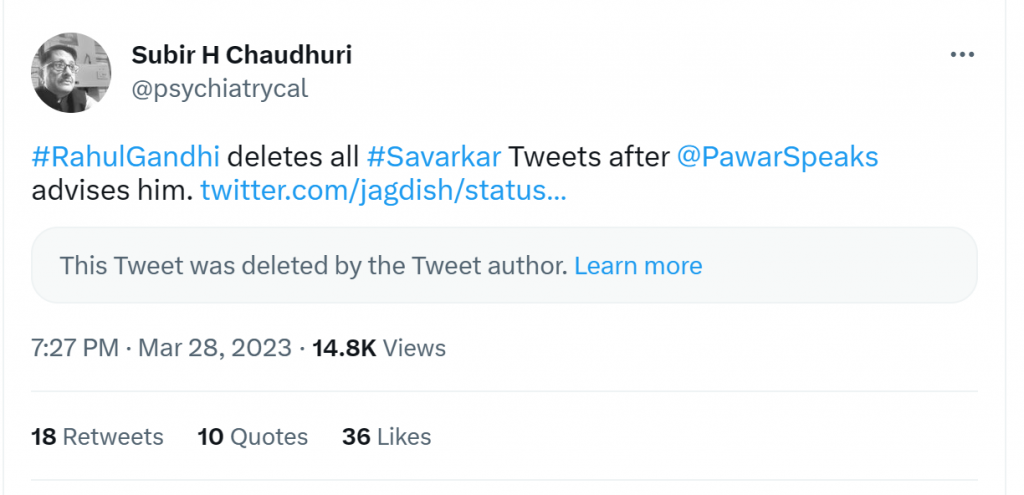Open the three-dot more options menu
The width and height of the screenshot is (1024, 495).
(x=962, y=56)
